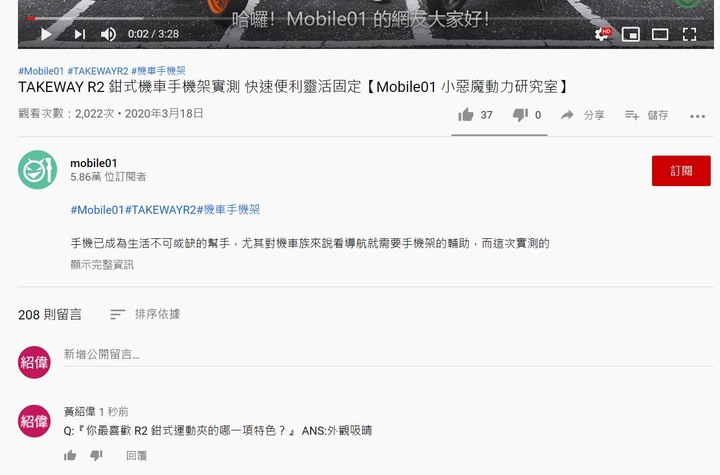
Task: Share the video
Action: point(582,115)
